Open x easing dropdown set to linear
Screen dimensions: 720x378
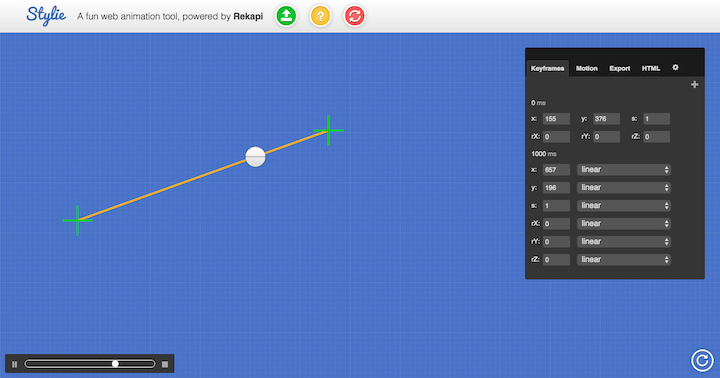624,169
